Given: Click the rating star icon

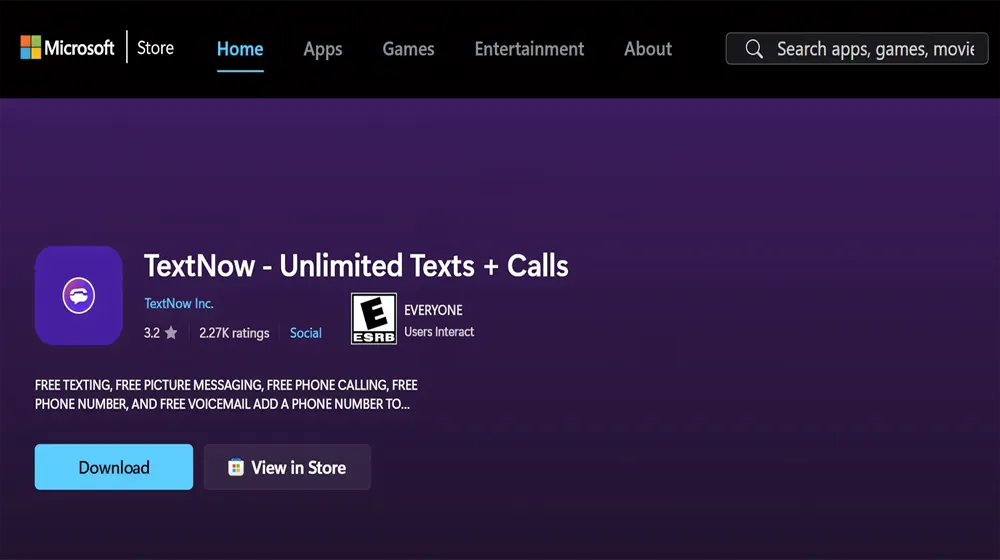Looking at the screenshot, I should 171,332.
